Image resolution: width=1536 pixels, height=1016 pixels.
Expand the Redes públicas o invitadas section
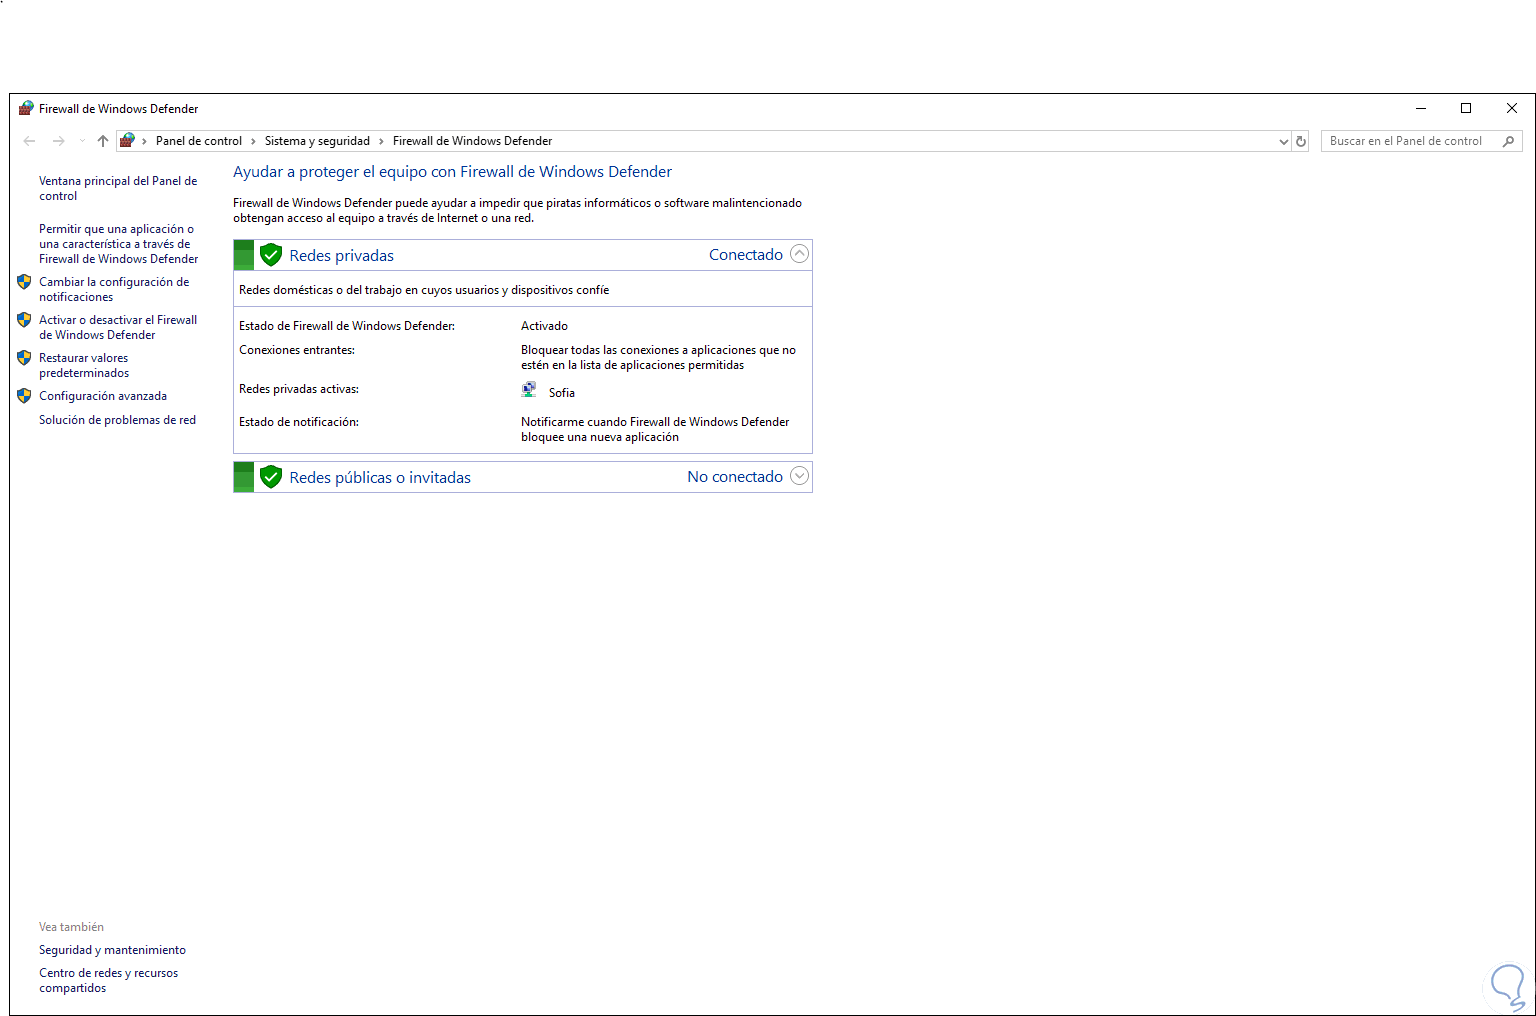click(799, 476)
